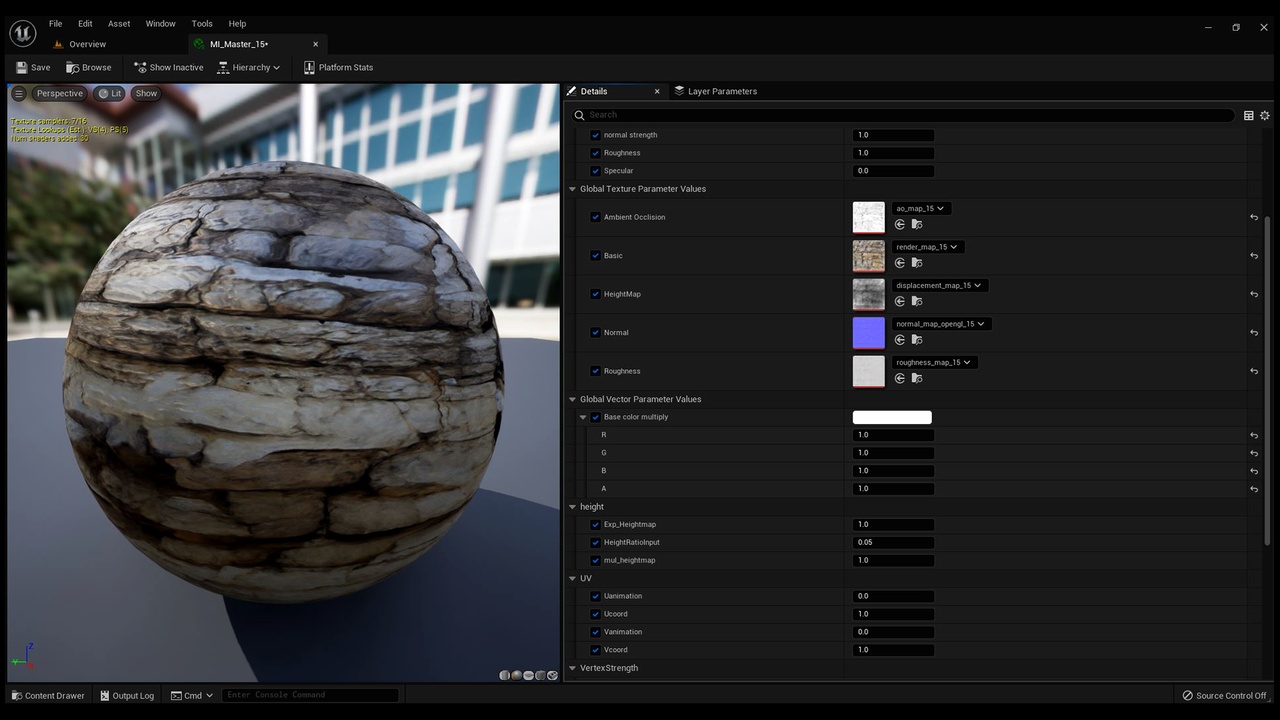Reset Base color A value to default
Viewport: 1280px width, 720px height.
(1253, 489)
